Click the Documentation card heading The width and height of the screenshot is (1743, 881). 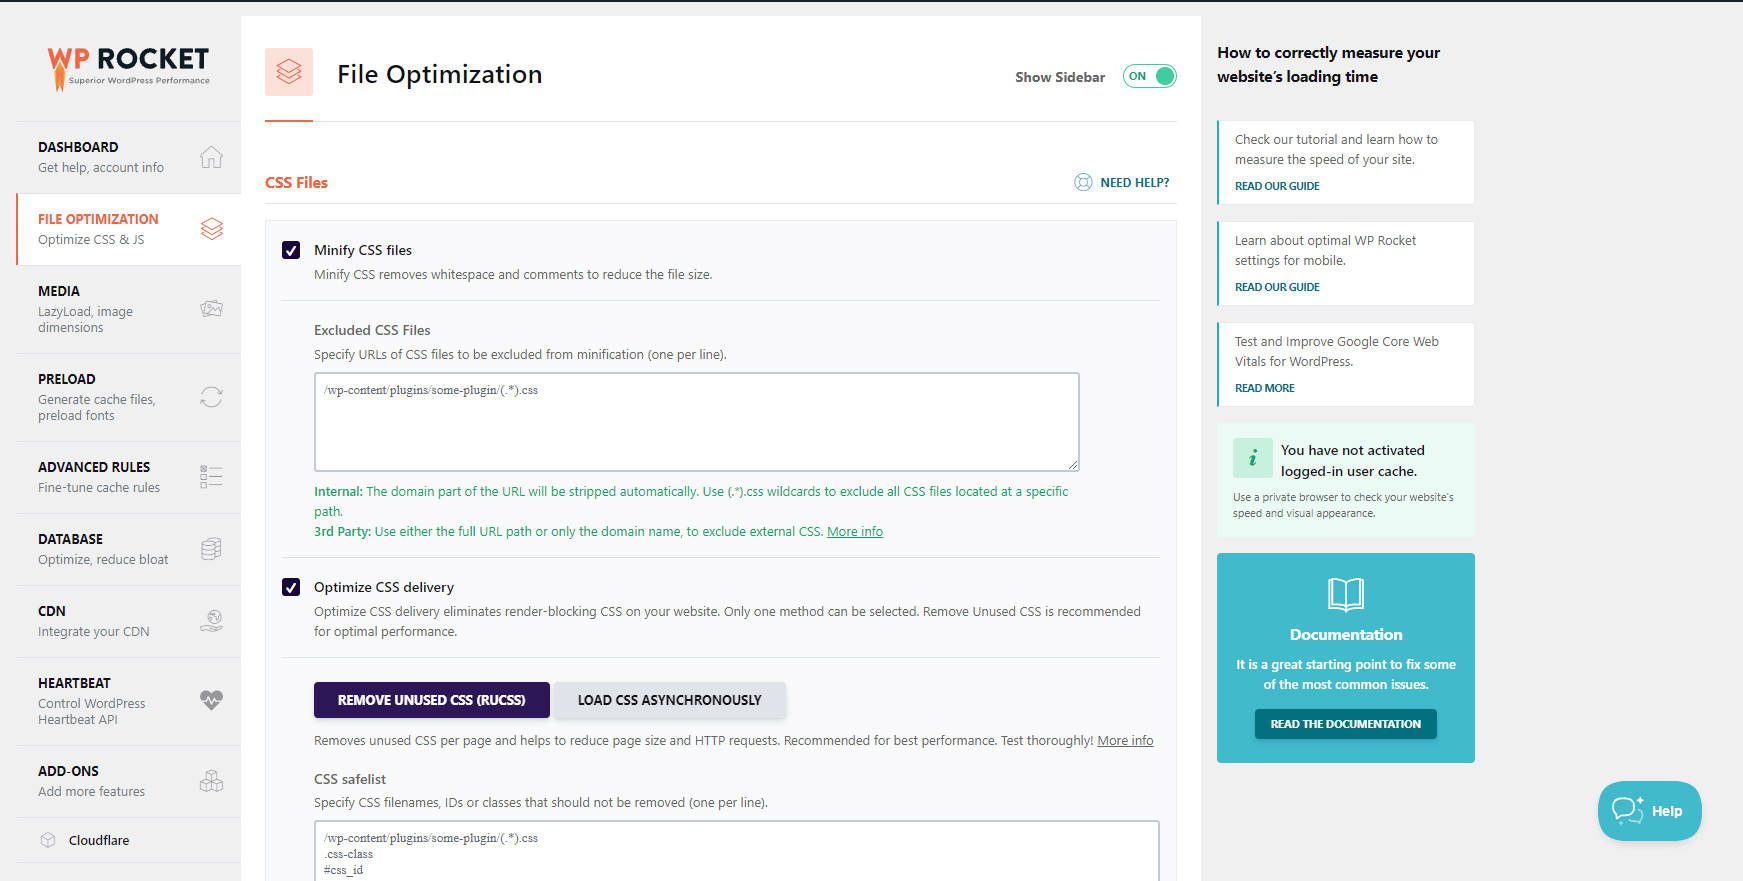[x=1346, y=635]
